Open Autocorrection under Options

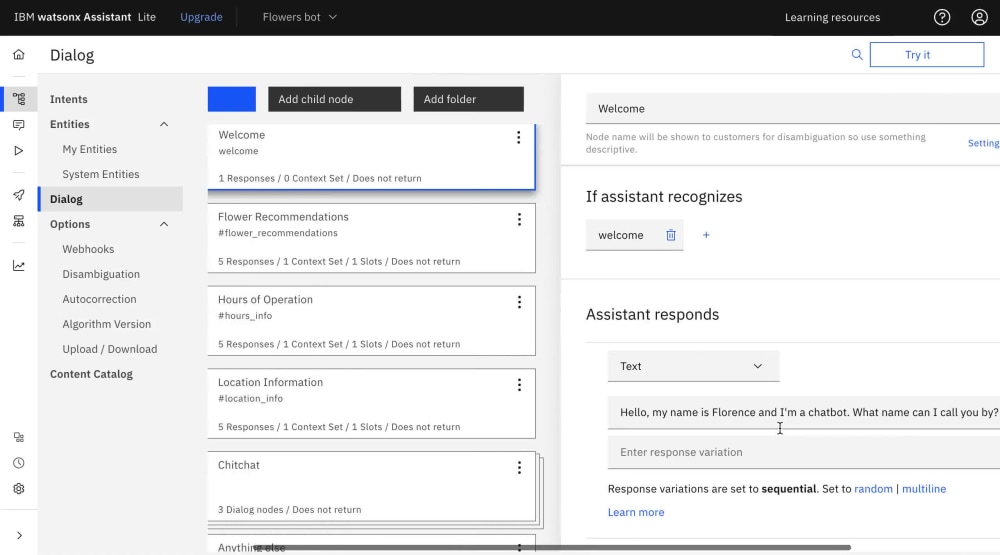[x=99, y=299]
